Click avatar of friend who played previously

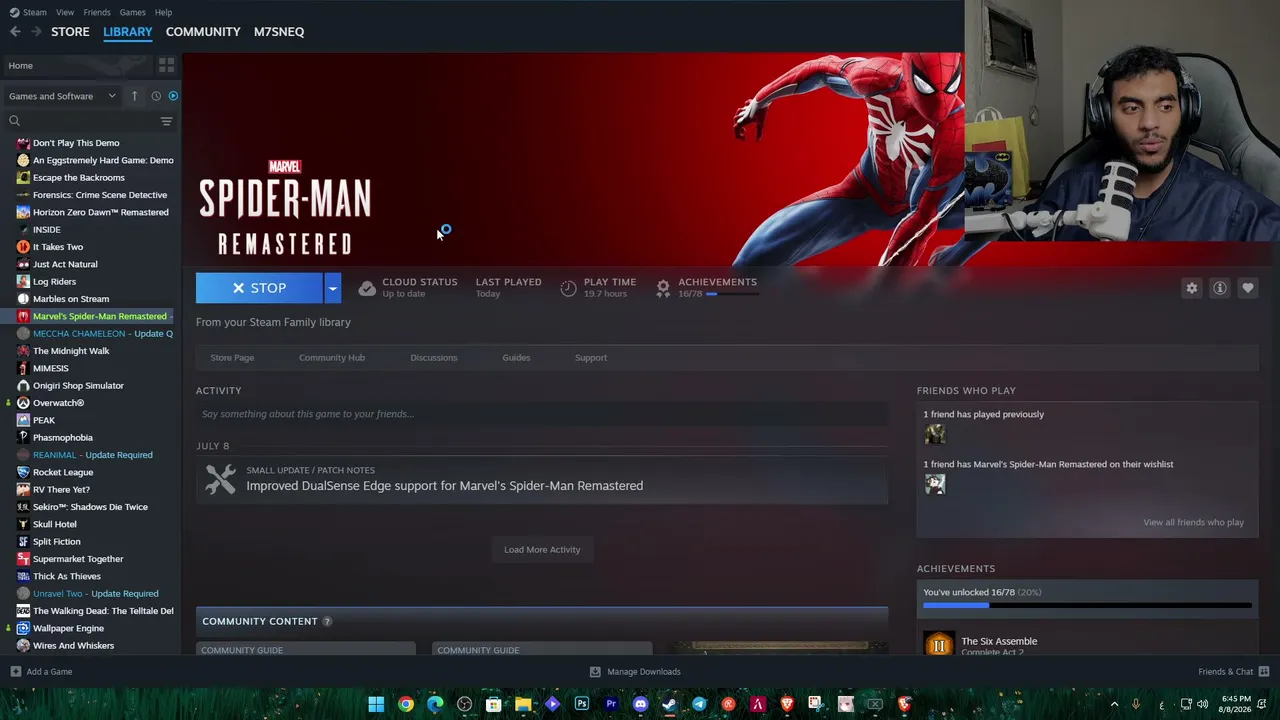click(x=935, y=434)
